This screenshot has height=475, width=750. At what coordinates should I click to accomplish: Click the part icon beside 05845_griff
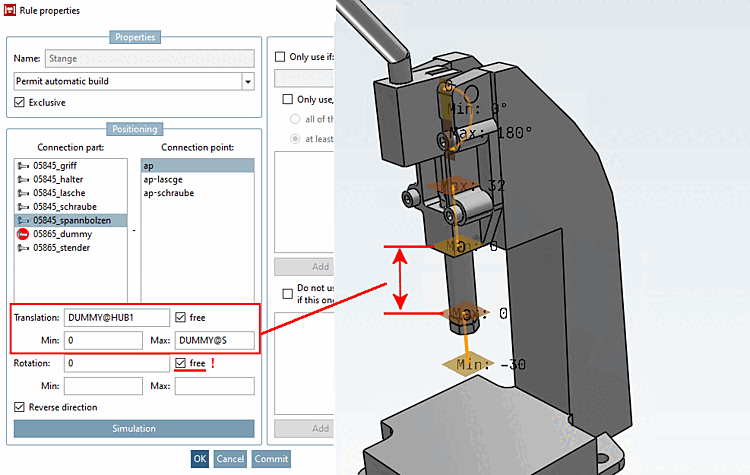tap(23, 166)
